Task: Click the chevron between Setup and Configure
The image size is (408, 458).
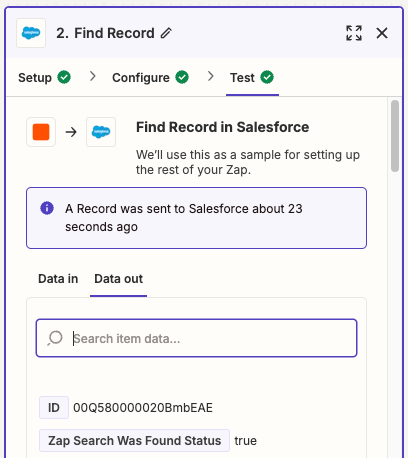Action: [93, 76]
